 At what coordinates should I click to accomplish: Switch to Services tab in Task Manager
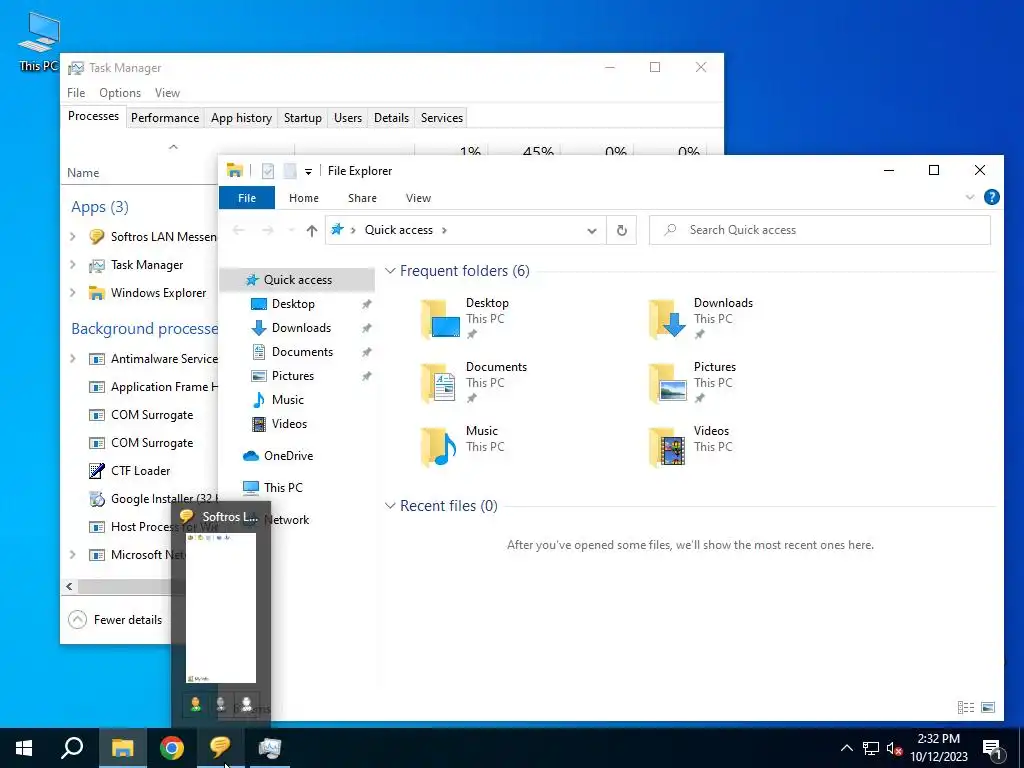tap(441, 118)
